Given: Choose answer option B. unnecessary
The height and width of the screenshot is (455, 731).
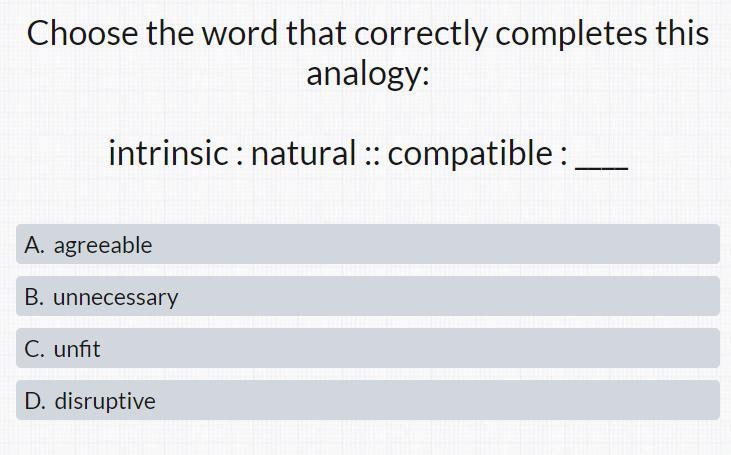Looking at the screenshot, I should coord(368,296).
